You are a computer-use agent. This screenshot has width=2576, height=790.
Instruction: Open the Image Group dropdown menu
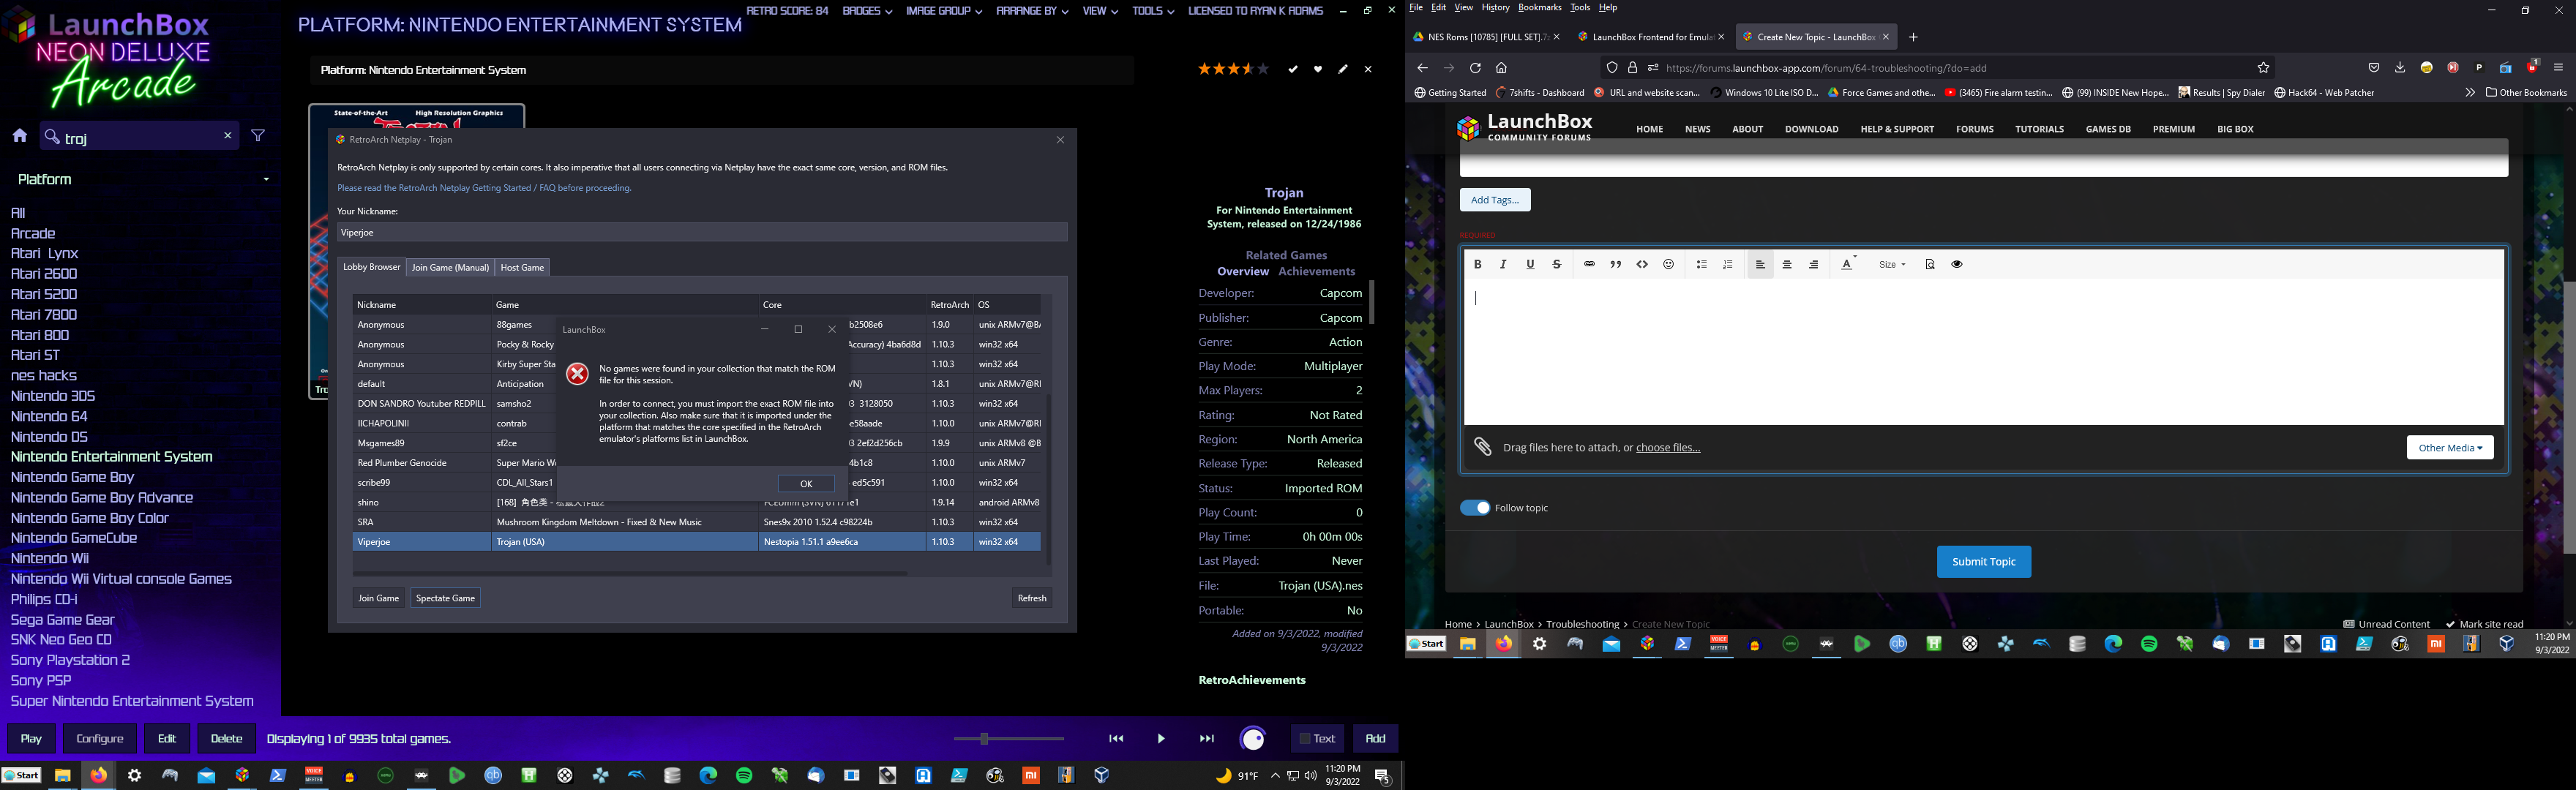click(944, 11)
